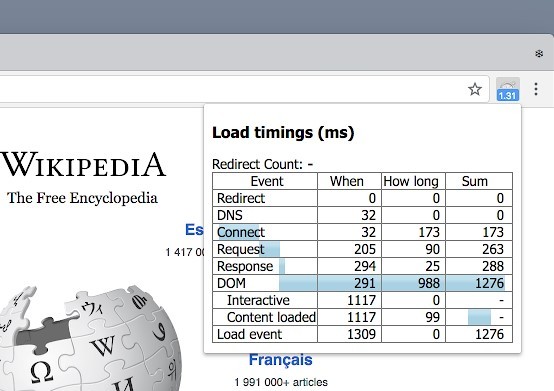Select the 'Load timings (ms)' heading
This screenshot has height=391, width=554.
283,133
